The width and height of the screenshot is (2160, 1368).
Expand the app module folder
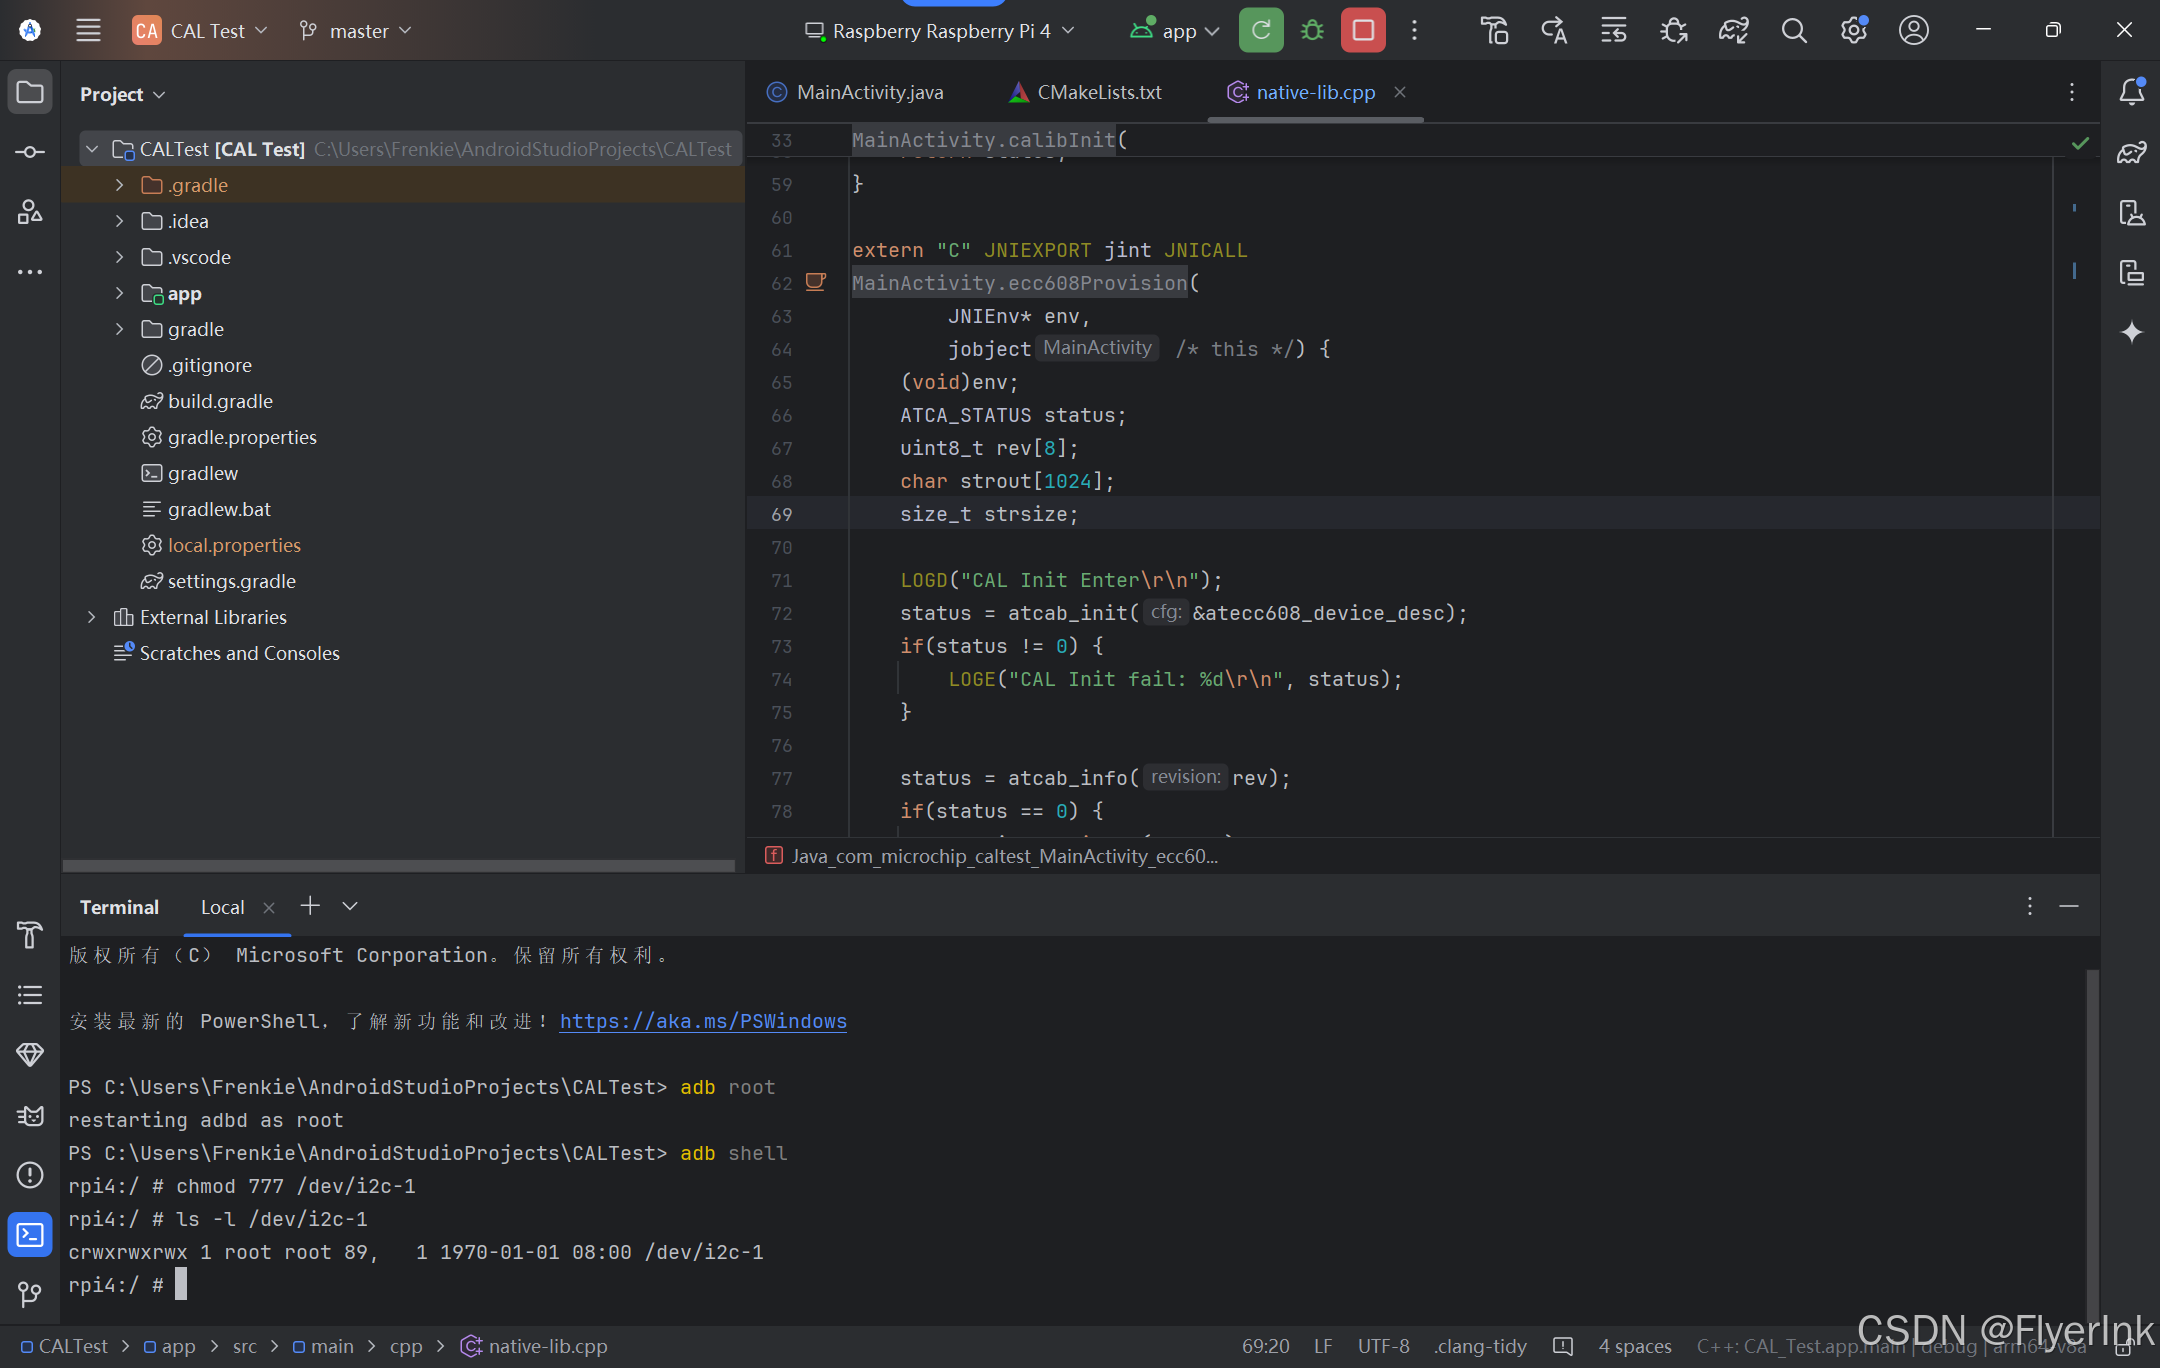(120, 293)
